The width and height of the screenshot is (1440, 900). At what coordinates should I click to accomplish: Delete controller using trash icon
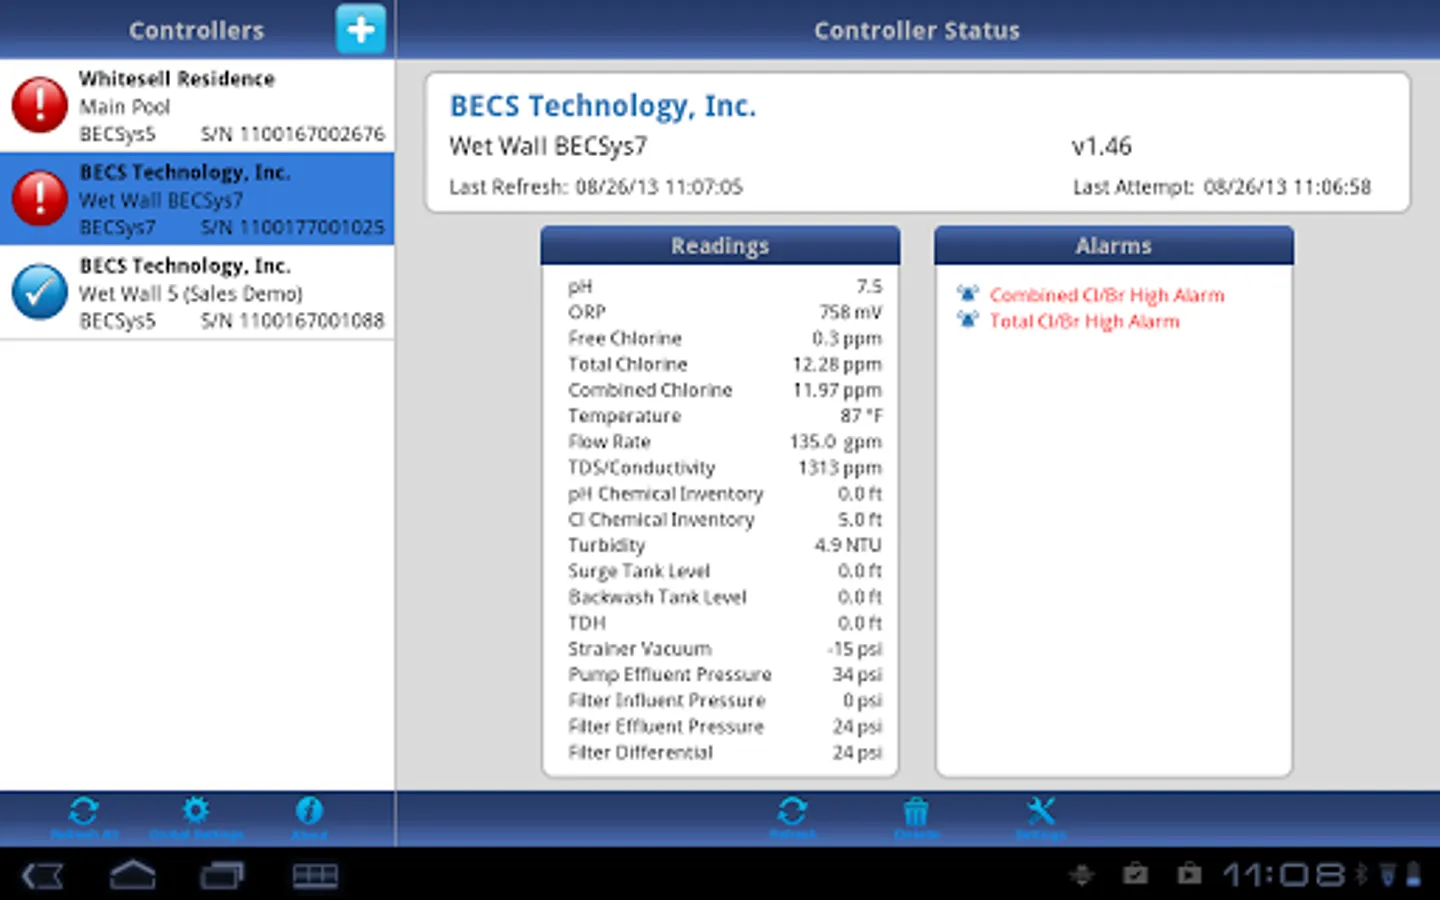(x=916, y=817)
